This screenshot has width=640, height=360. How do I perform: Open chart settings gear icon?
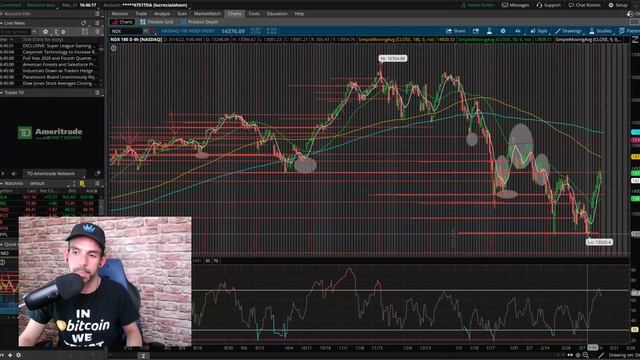tap(503, 31)
